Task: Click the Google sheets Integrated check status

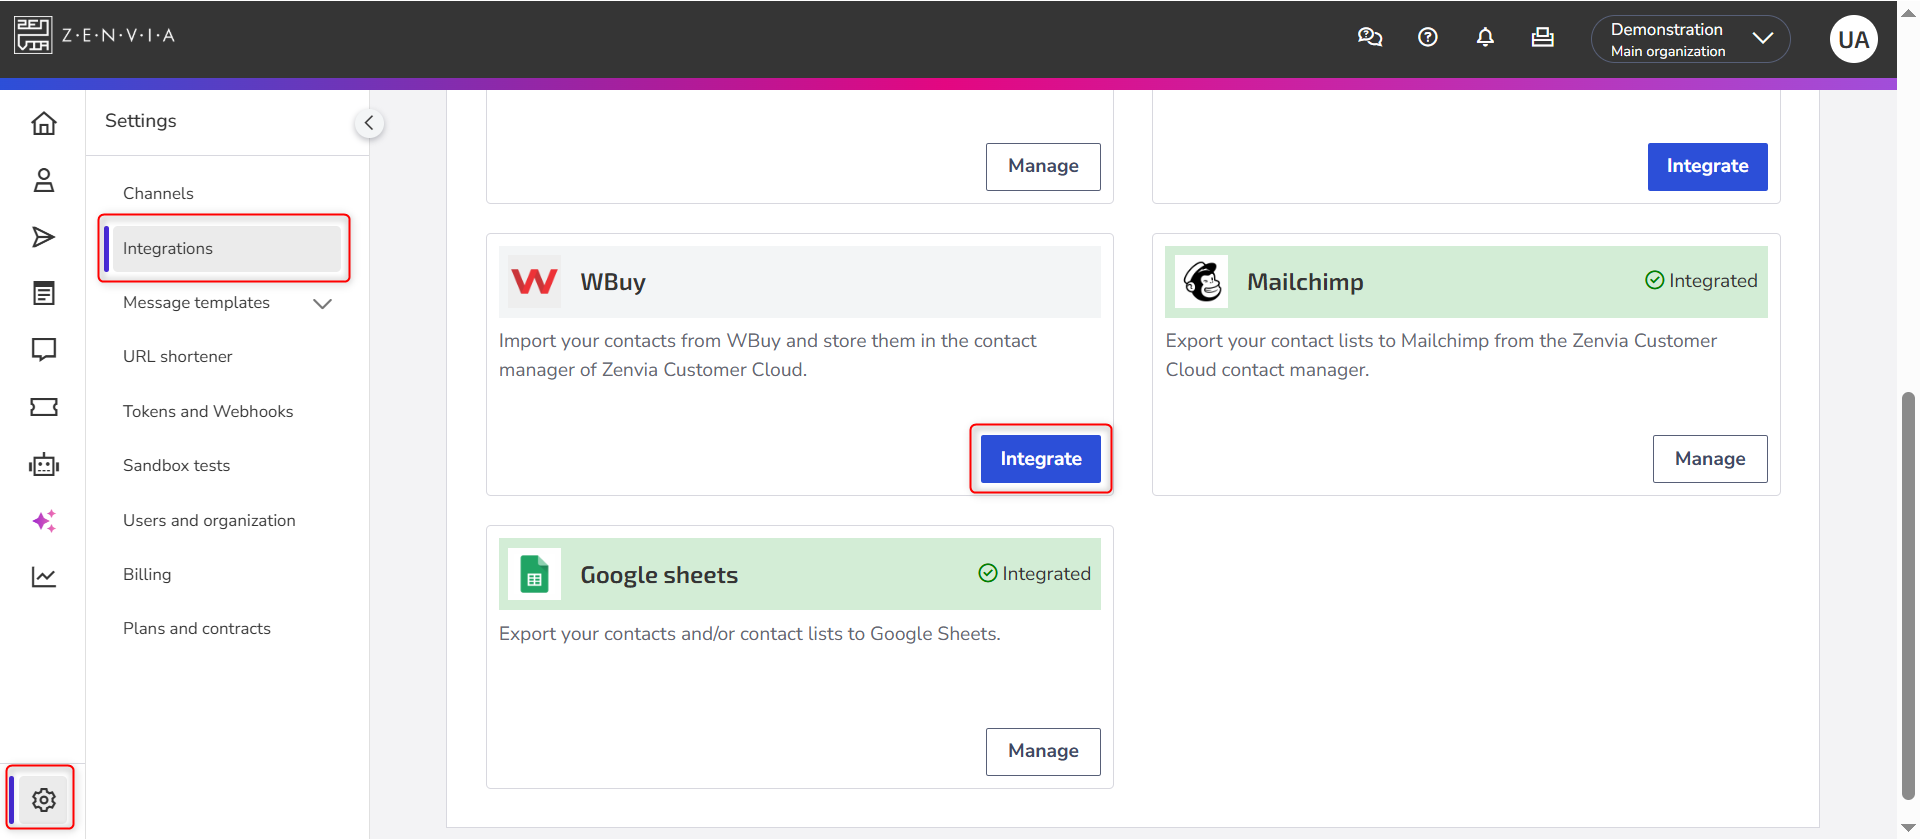Action: pyautogui.click(x=1034, y=574)
